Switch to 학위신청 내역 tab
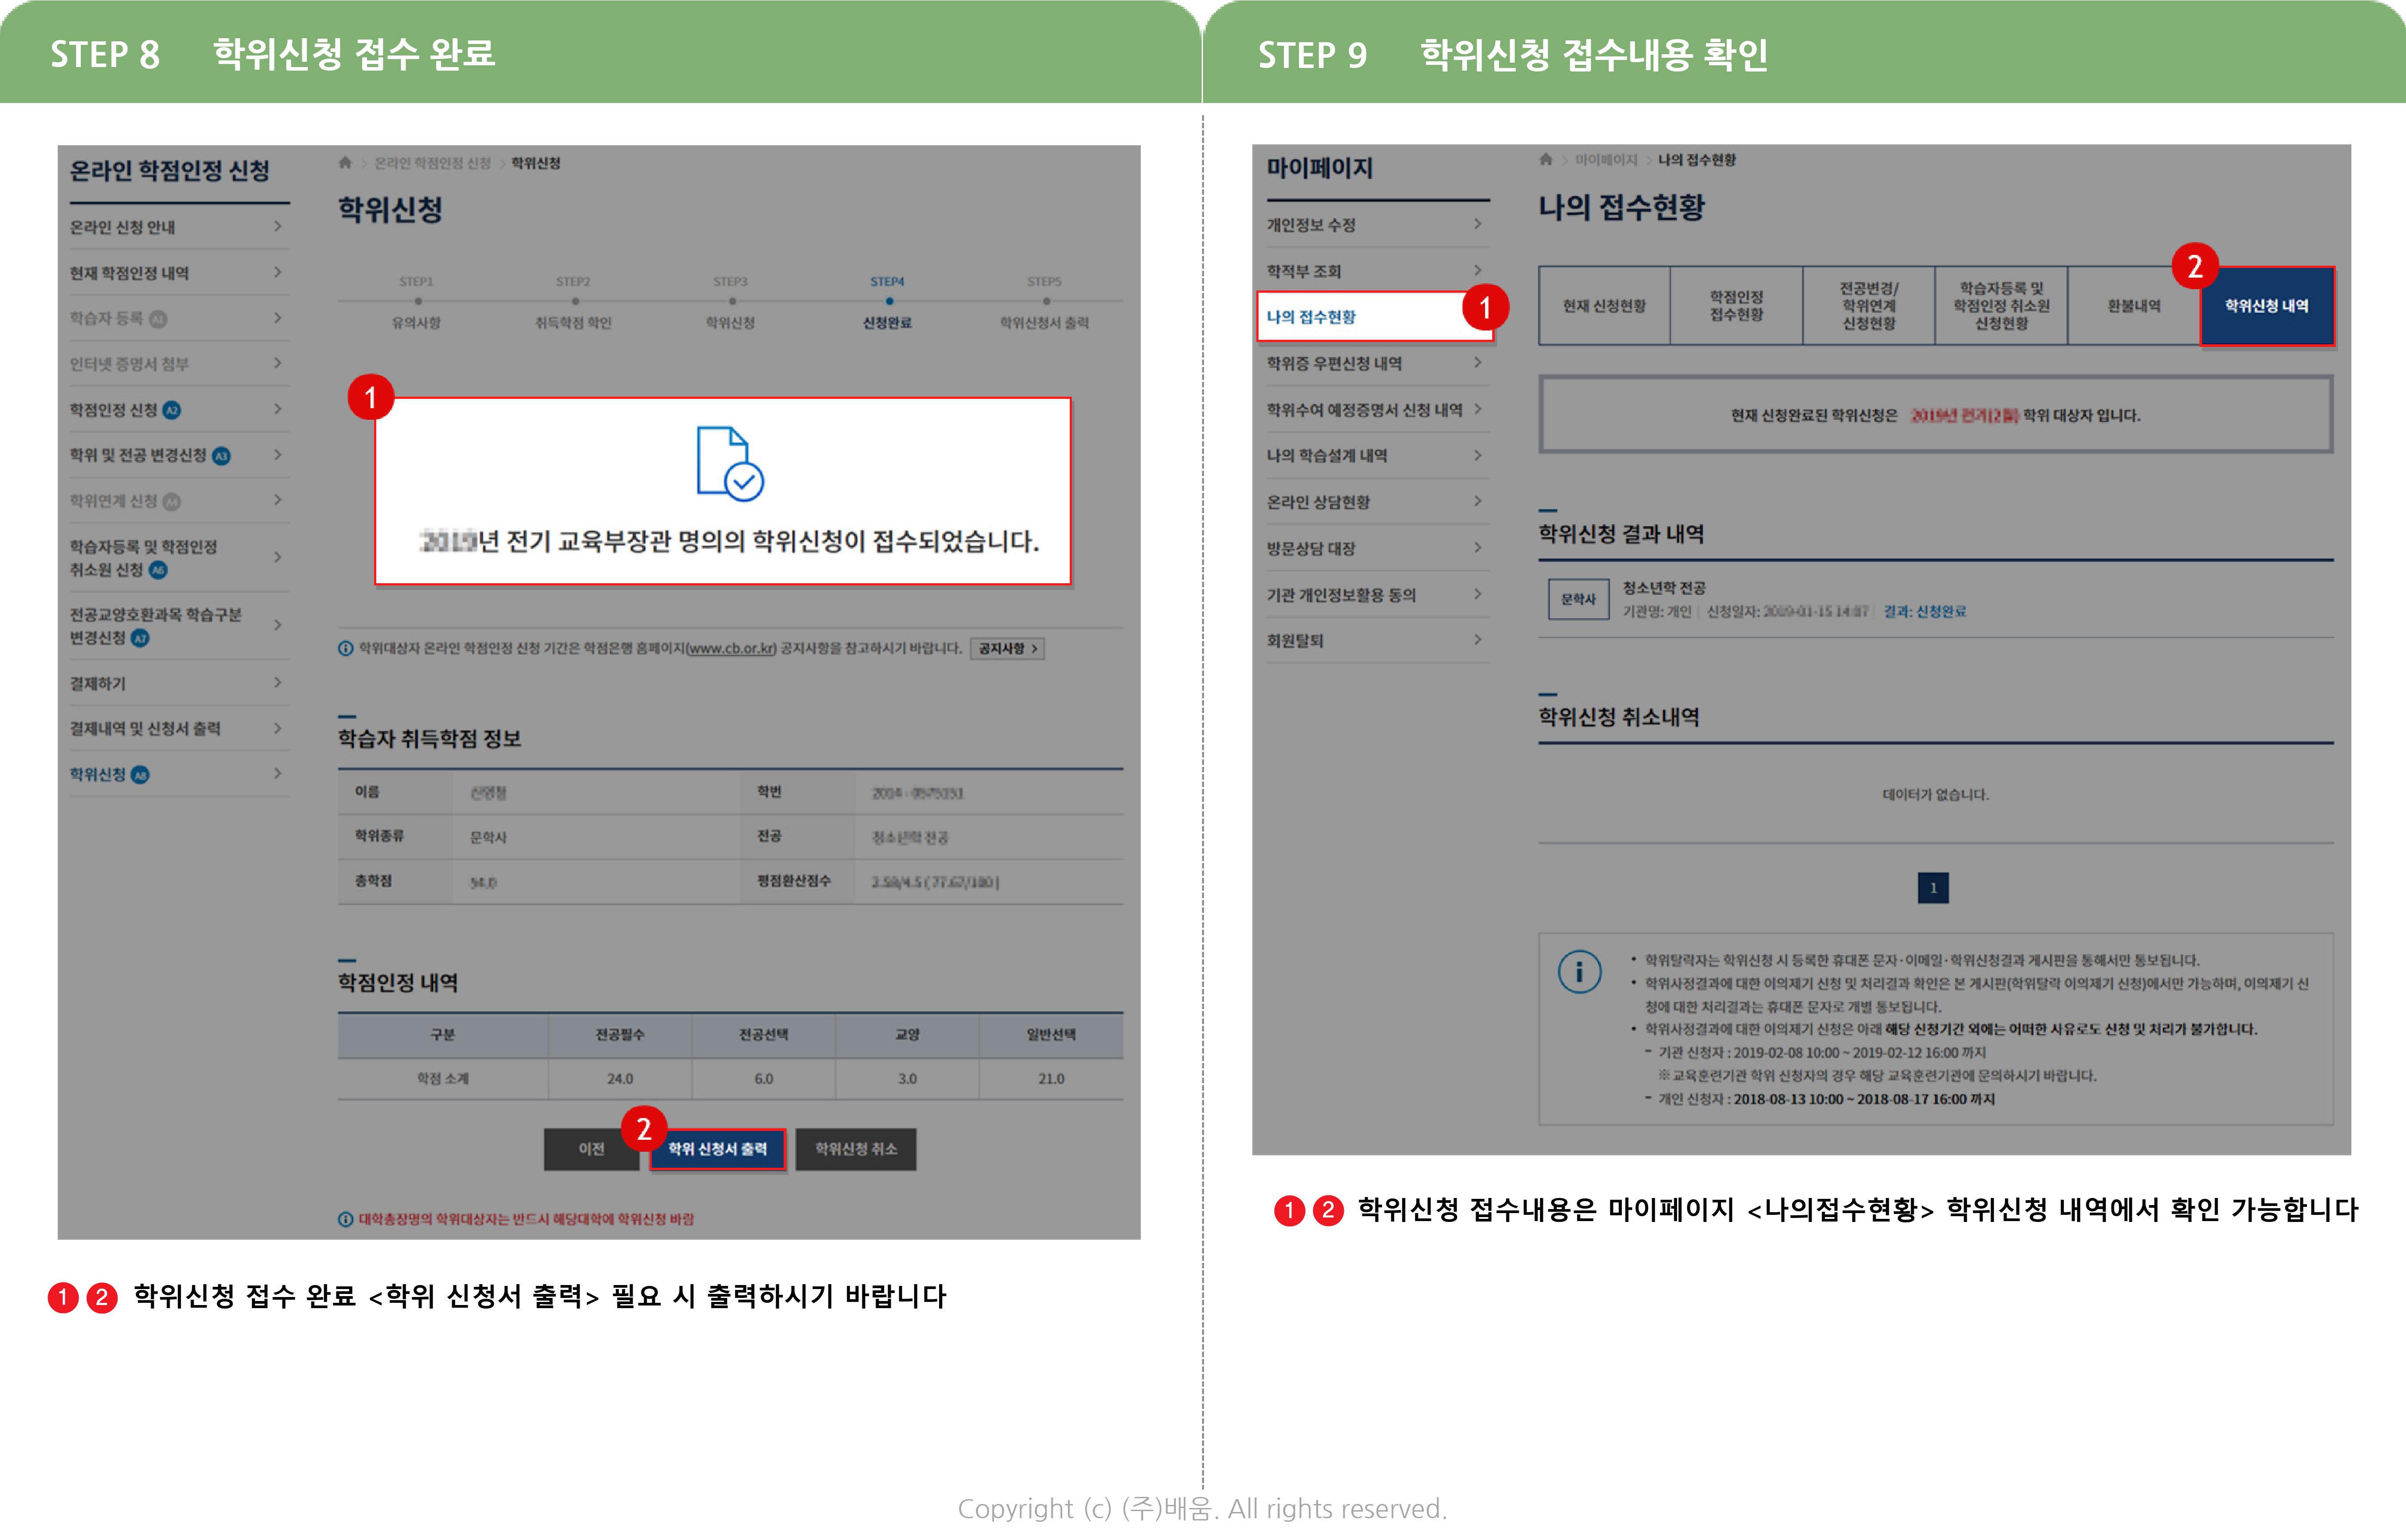The image size is (2406, 1540). coord(2267,306)
